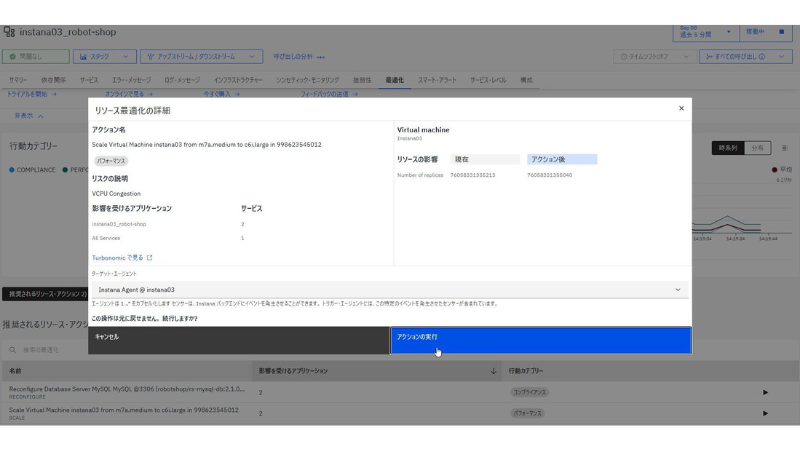Screen dimensions: 800x450
Task: Click the トライアルを開始 link
Action: [32, 94]
